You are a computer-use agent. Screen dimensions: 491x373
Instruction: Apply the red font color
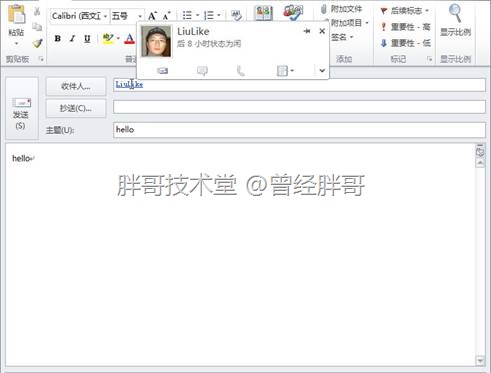pyautogui.click(x=129, y=39)
